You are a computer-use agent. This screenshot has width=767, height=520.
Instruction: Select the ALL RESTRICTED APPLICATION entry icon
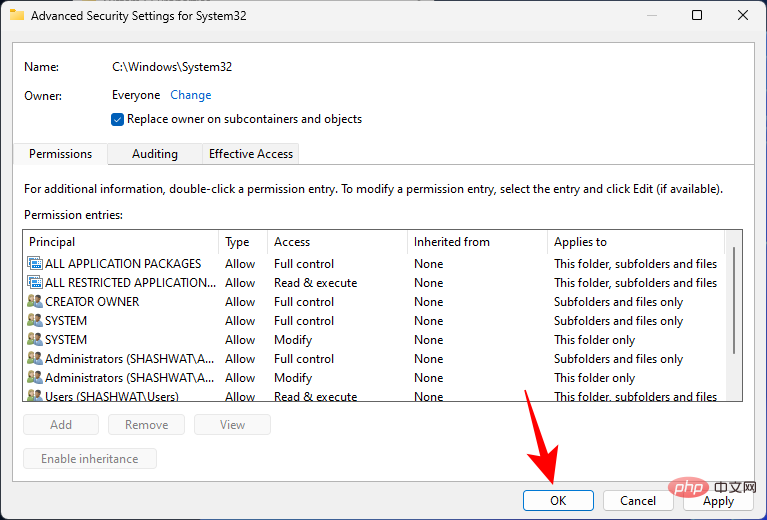click(x=35, y=283)
